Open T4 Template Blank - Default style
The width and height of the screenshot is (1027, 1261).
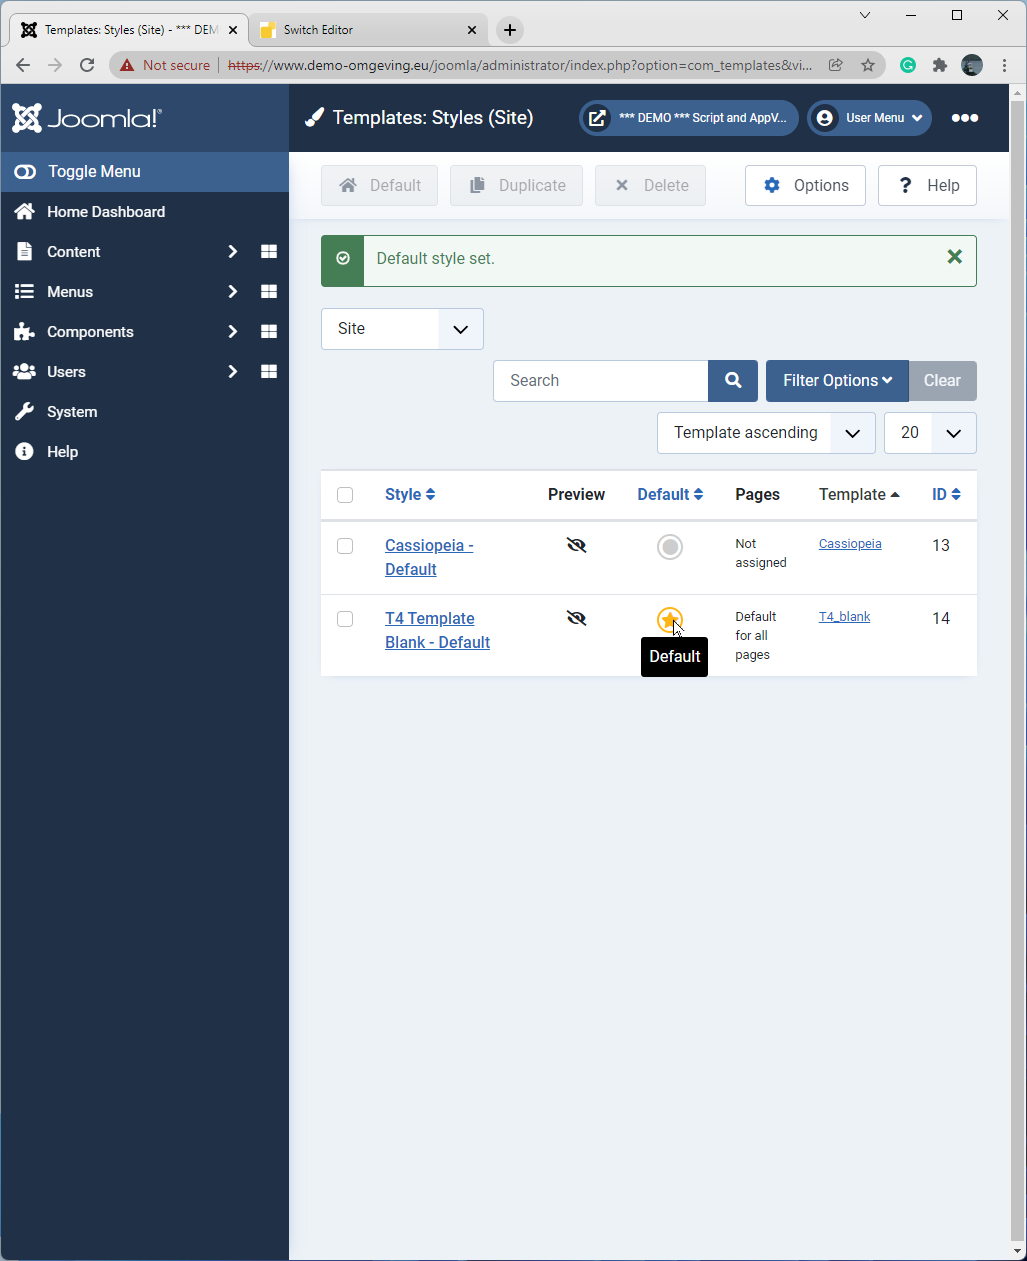[x=437, y=630]
